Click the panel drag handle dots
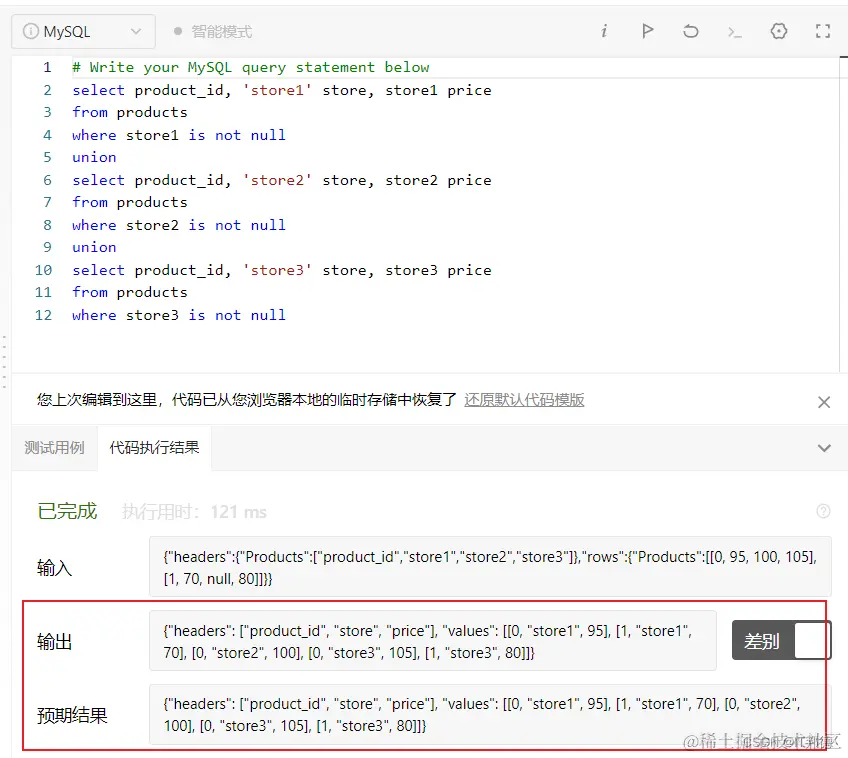This screenshot has width=848, height=758. 4,361
